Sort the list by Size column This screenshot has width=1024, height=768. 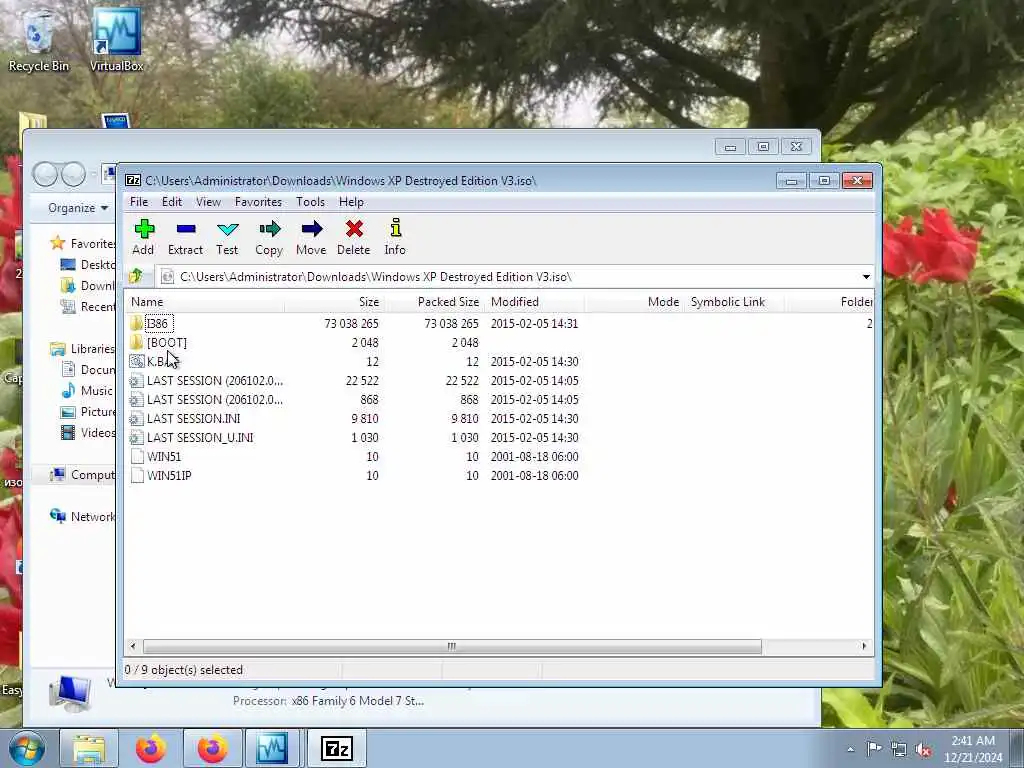pyautogui.click(x=334, y=302)
